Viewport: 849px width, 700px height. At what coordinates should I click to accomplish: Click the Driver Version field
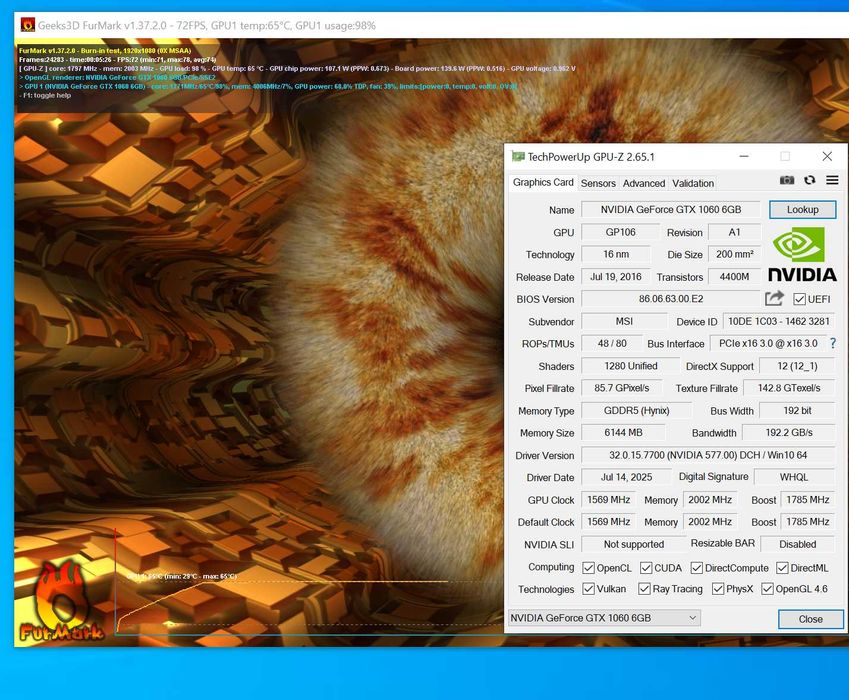click(708, 455)
